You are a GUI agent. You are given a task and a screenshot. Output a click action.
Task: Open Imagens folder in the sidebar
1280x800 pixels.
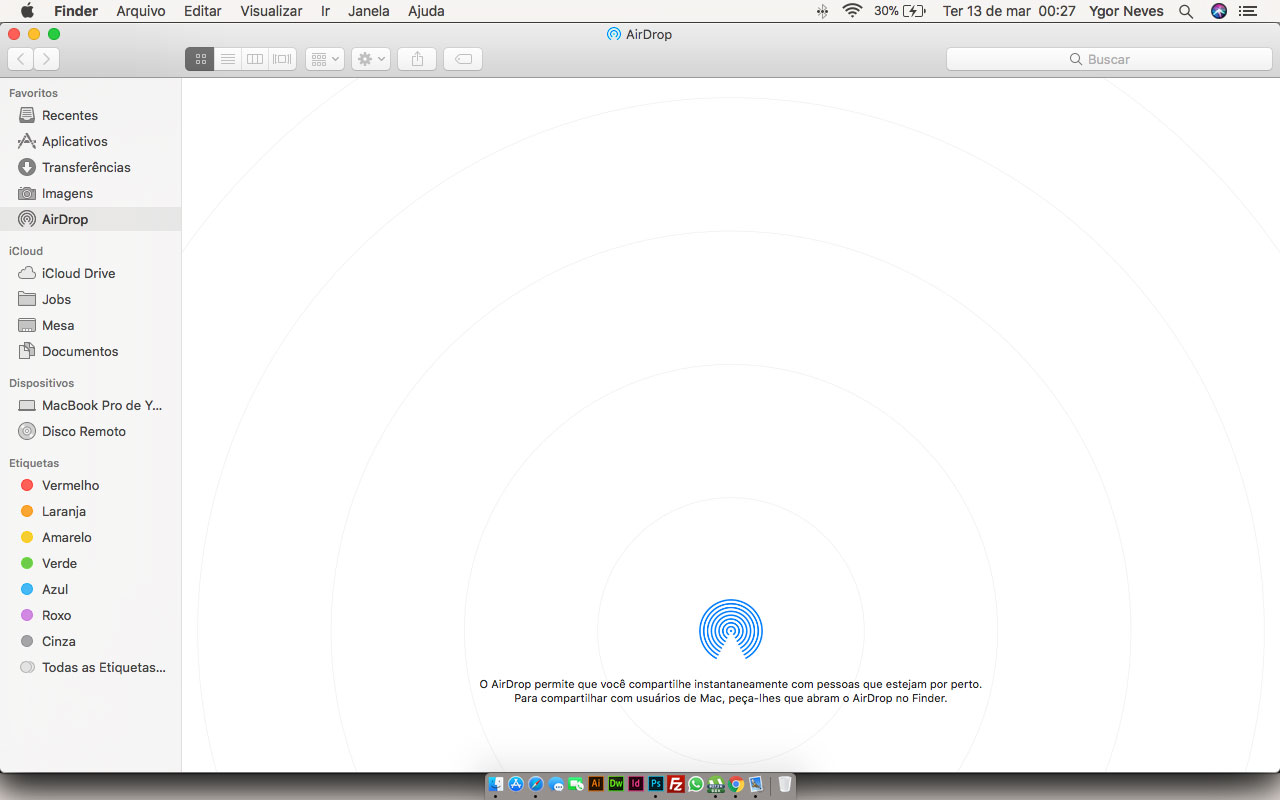pyautogui.click(x=90, y=193)
